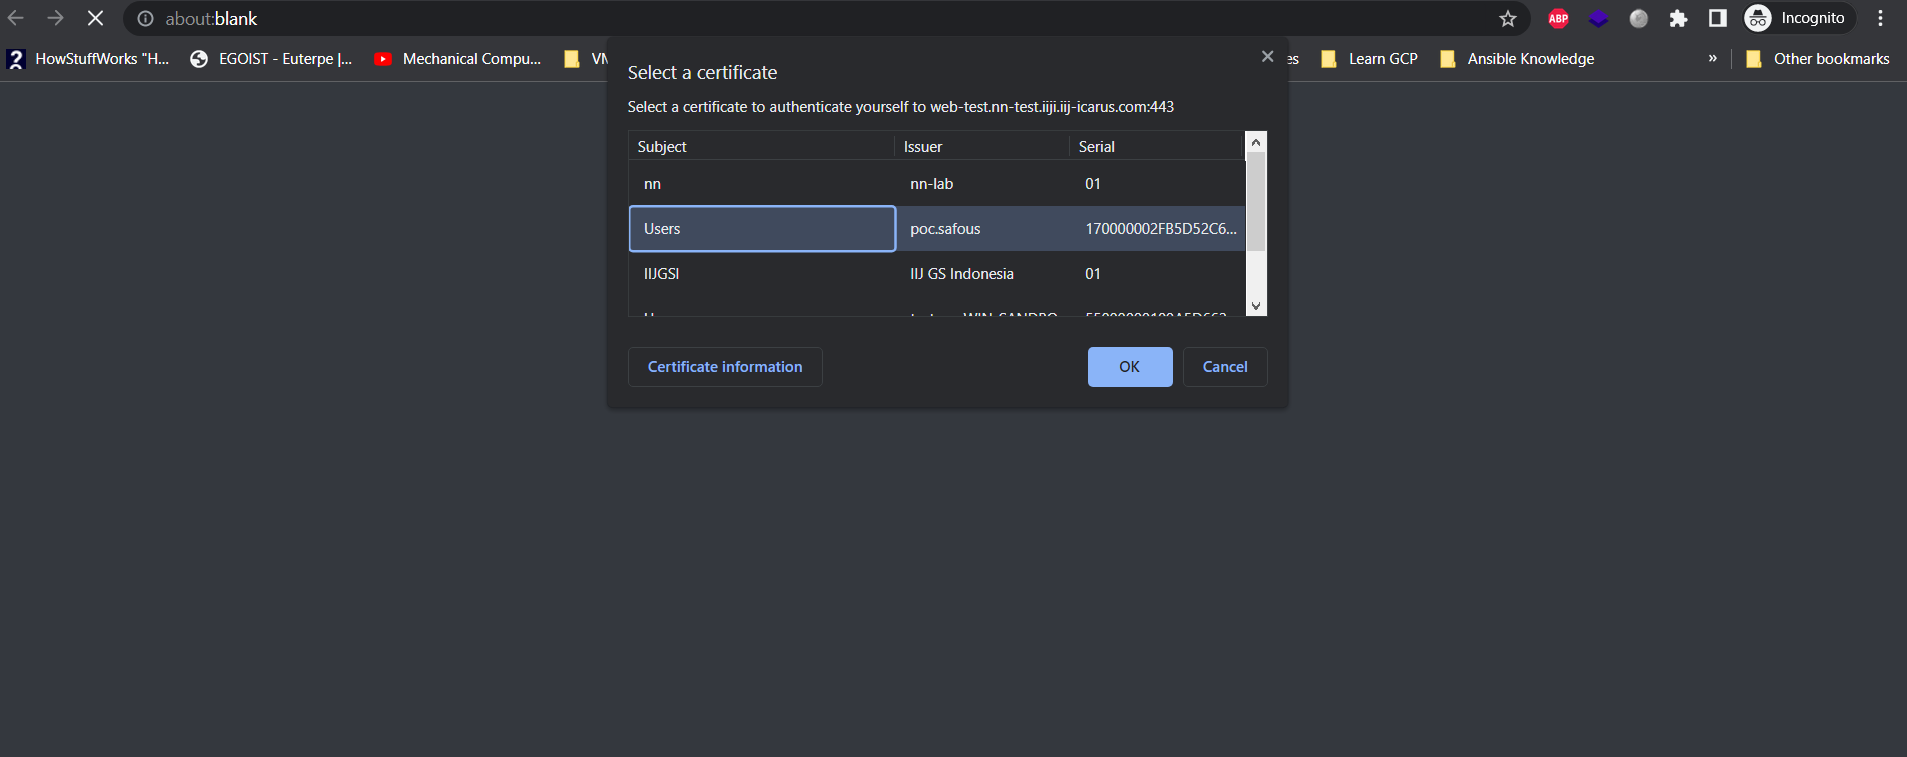1907x757 pixels.
Task: Open the Incognito profile indicator
Action: (x=1798, y=18)
